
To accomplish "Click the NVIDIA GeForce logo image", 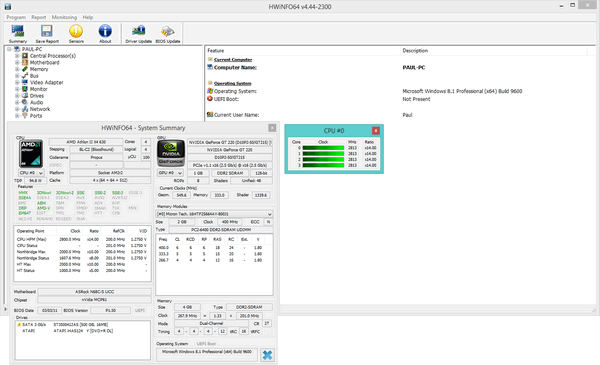I will 171,153.
